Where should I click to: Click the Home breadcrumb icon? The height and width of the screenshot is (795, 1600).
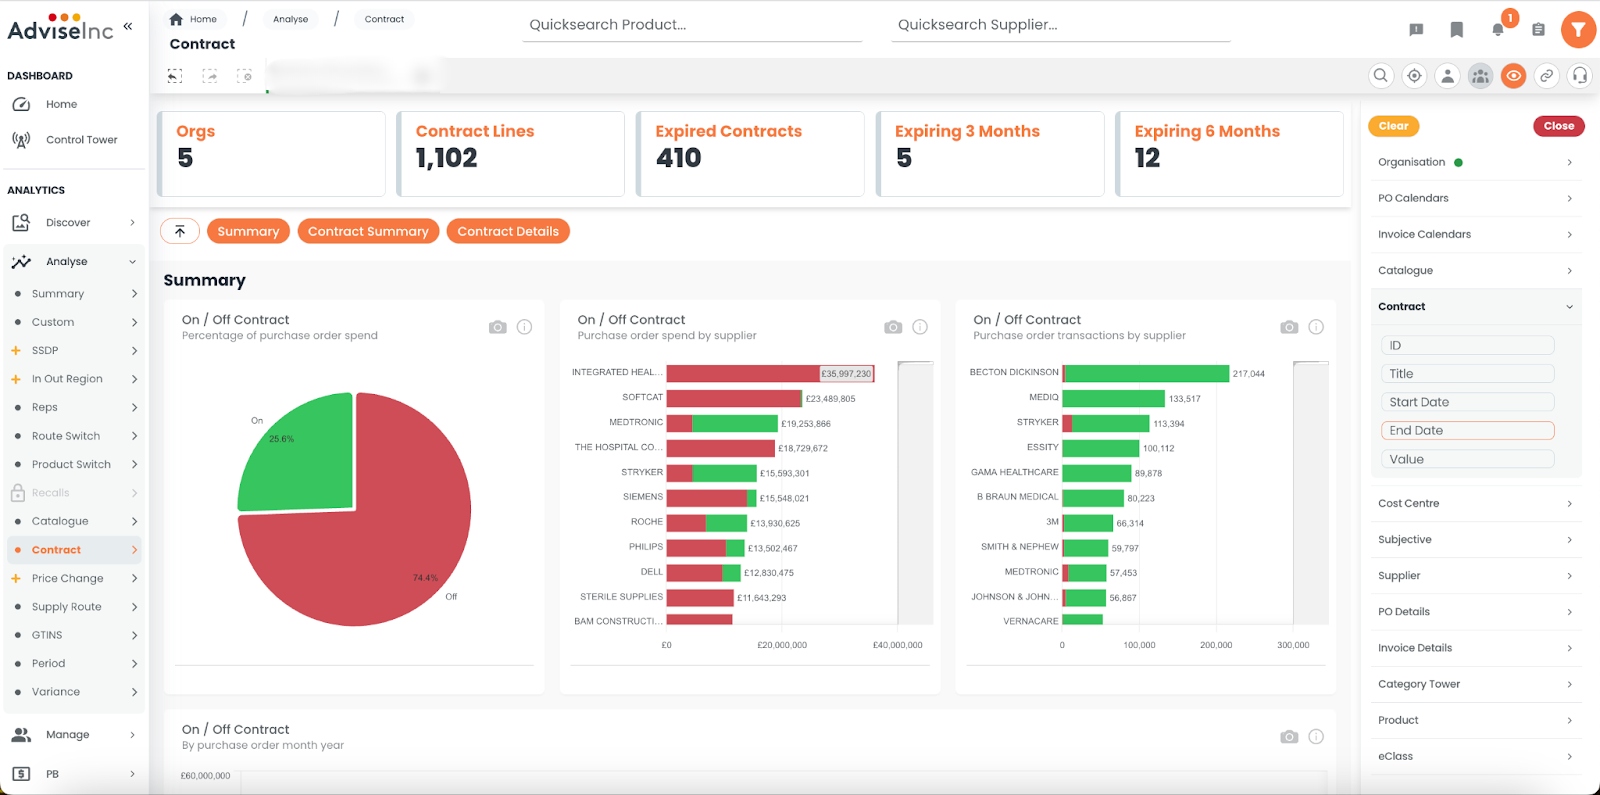click(x=176, y=19)
